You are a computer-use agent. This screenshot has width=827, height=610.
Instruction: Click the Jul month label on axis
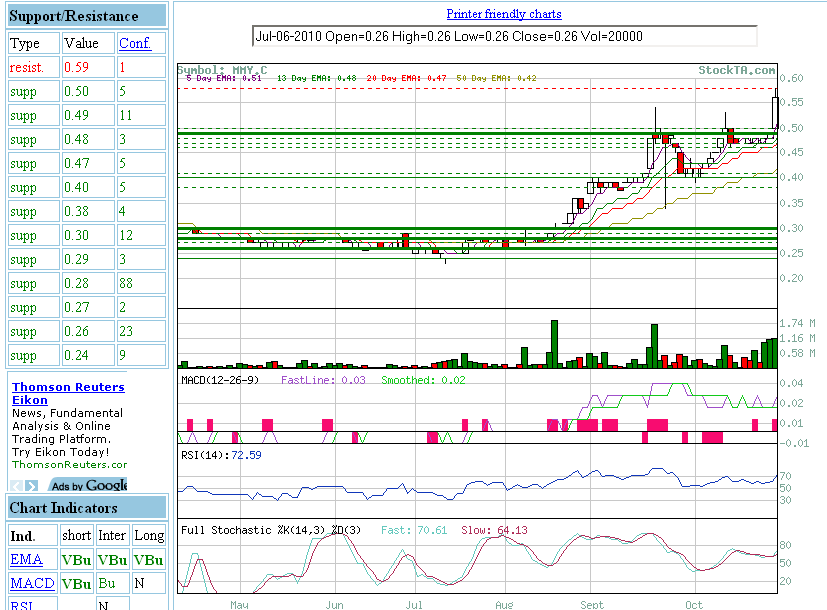tap(414, 605)
